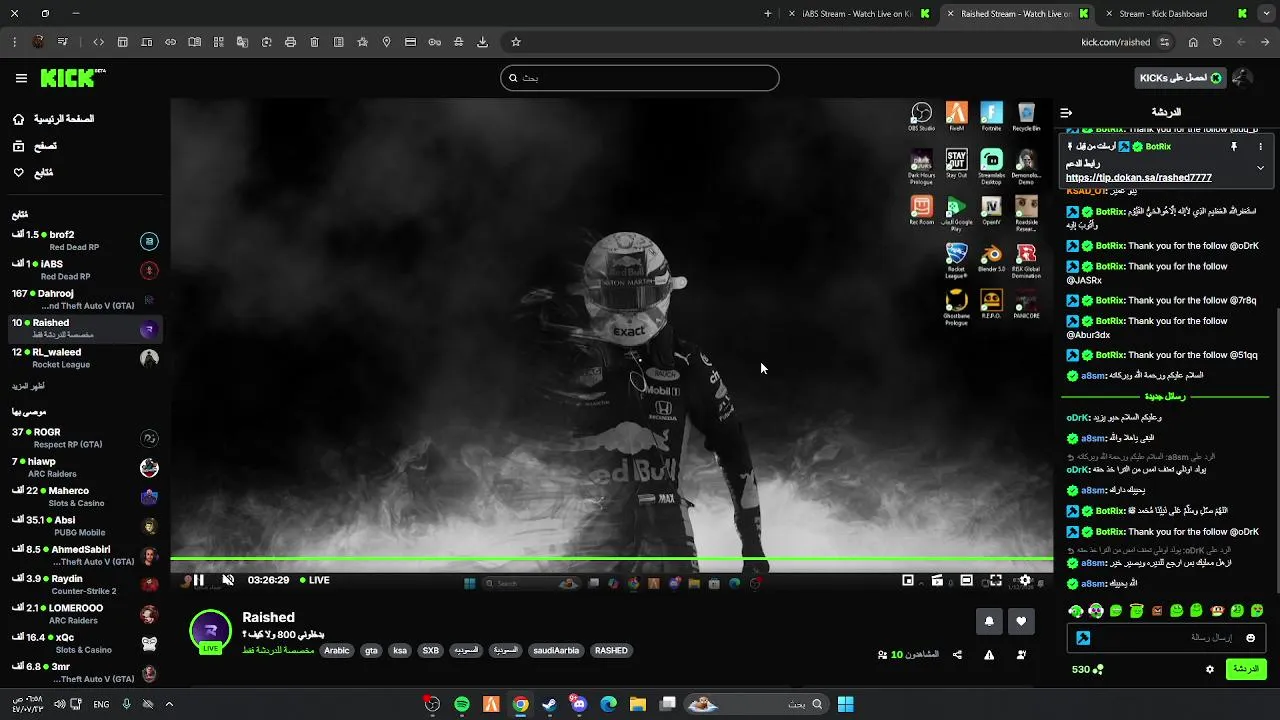Open the tip.dokan.sa support link
Image resolution: width=1280 pixels, height=720 pixels.
(x=1139, y=178)
